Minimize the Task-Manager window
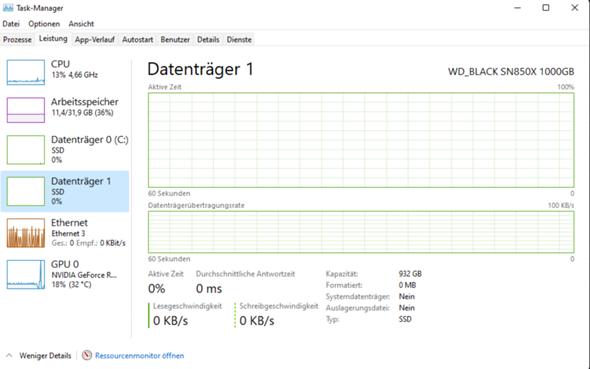The image size is (590, 369). coord(518,8)
